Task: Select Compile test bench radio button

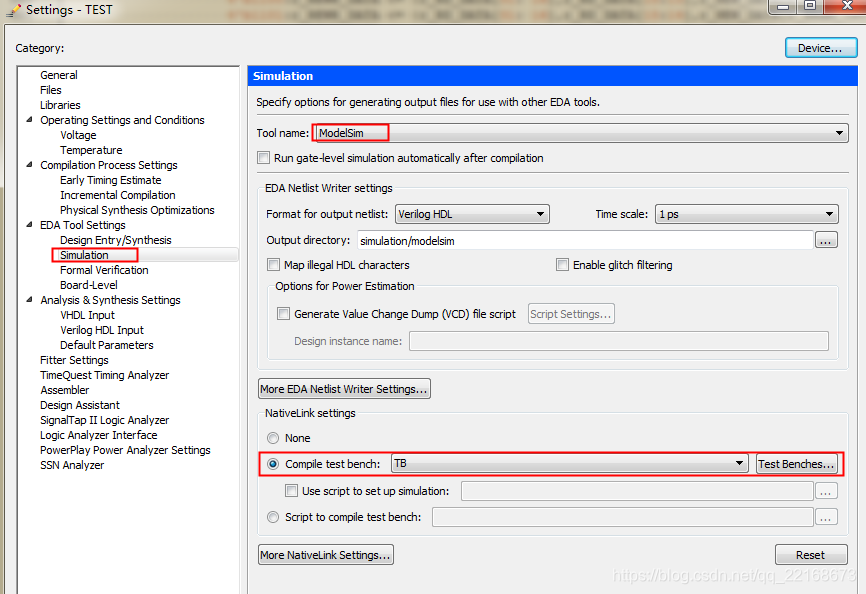Action: pyautogui.click(x=273, y=464)
